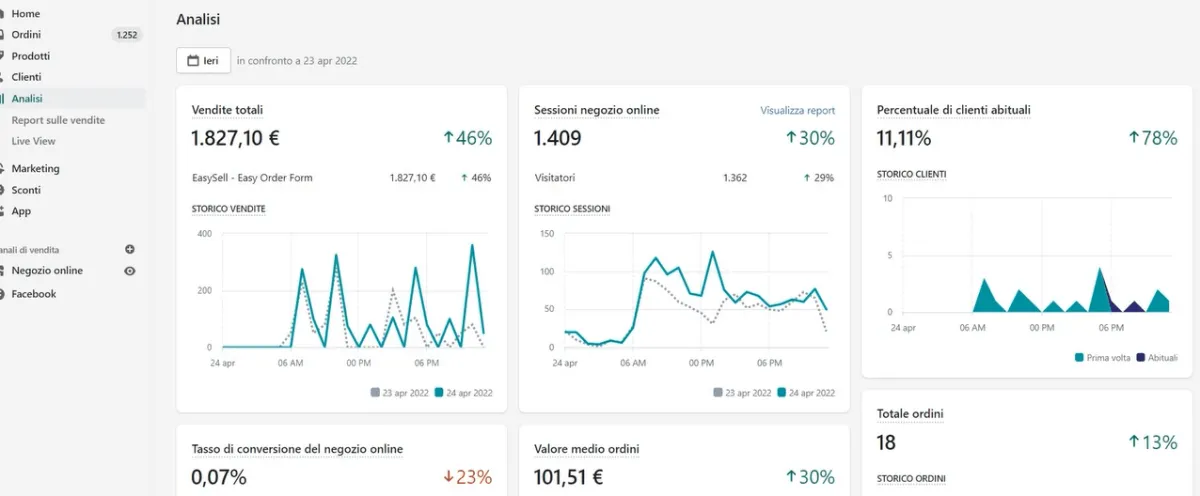
Task: Toggle the Abituali legend in customers chart
Action: [x=1157, y=357]
